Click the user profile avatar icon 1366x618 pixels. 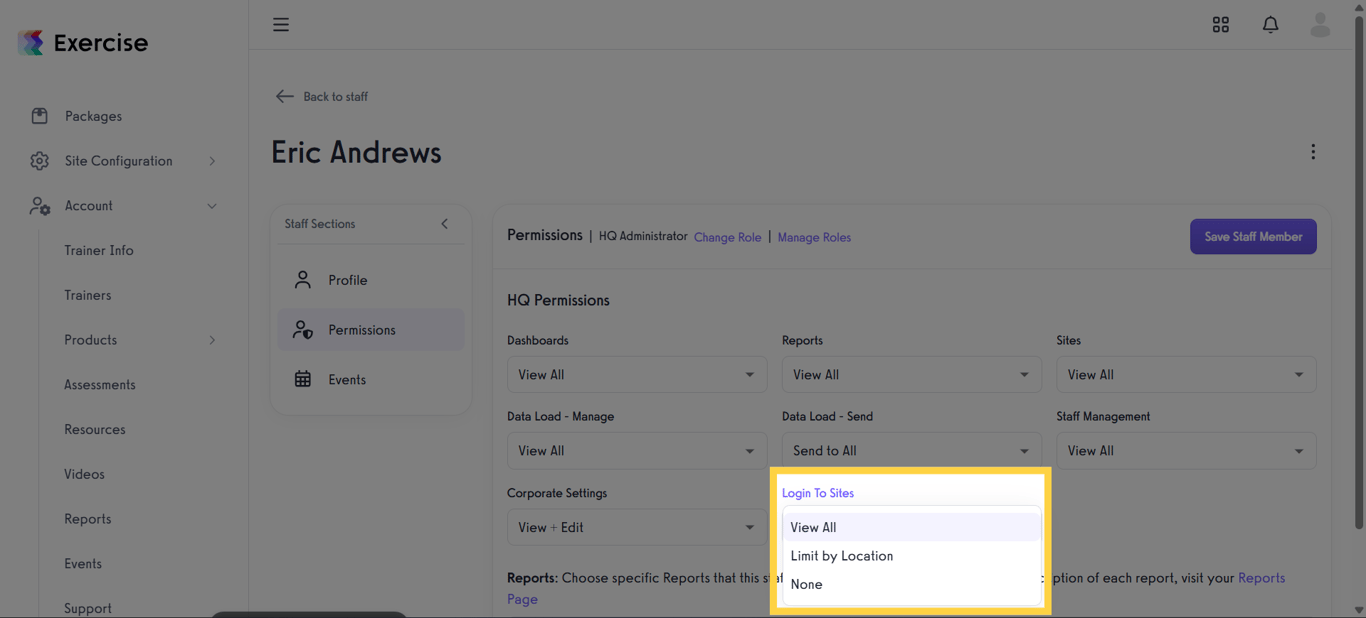1319,24
